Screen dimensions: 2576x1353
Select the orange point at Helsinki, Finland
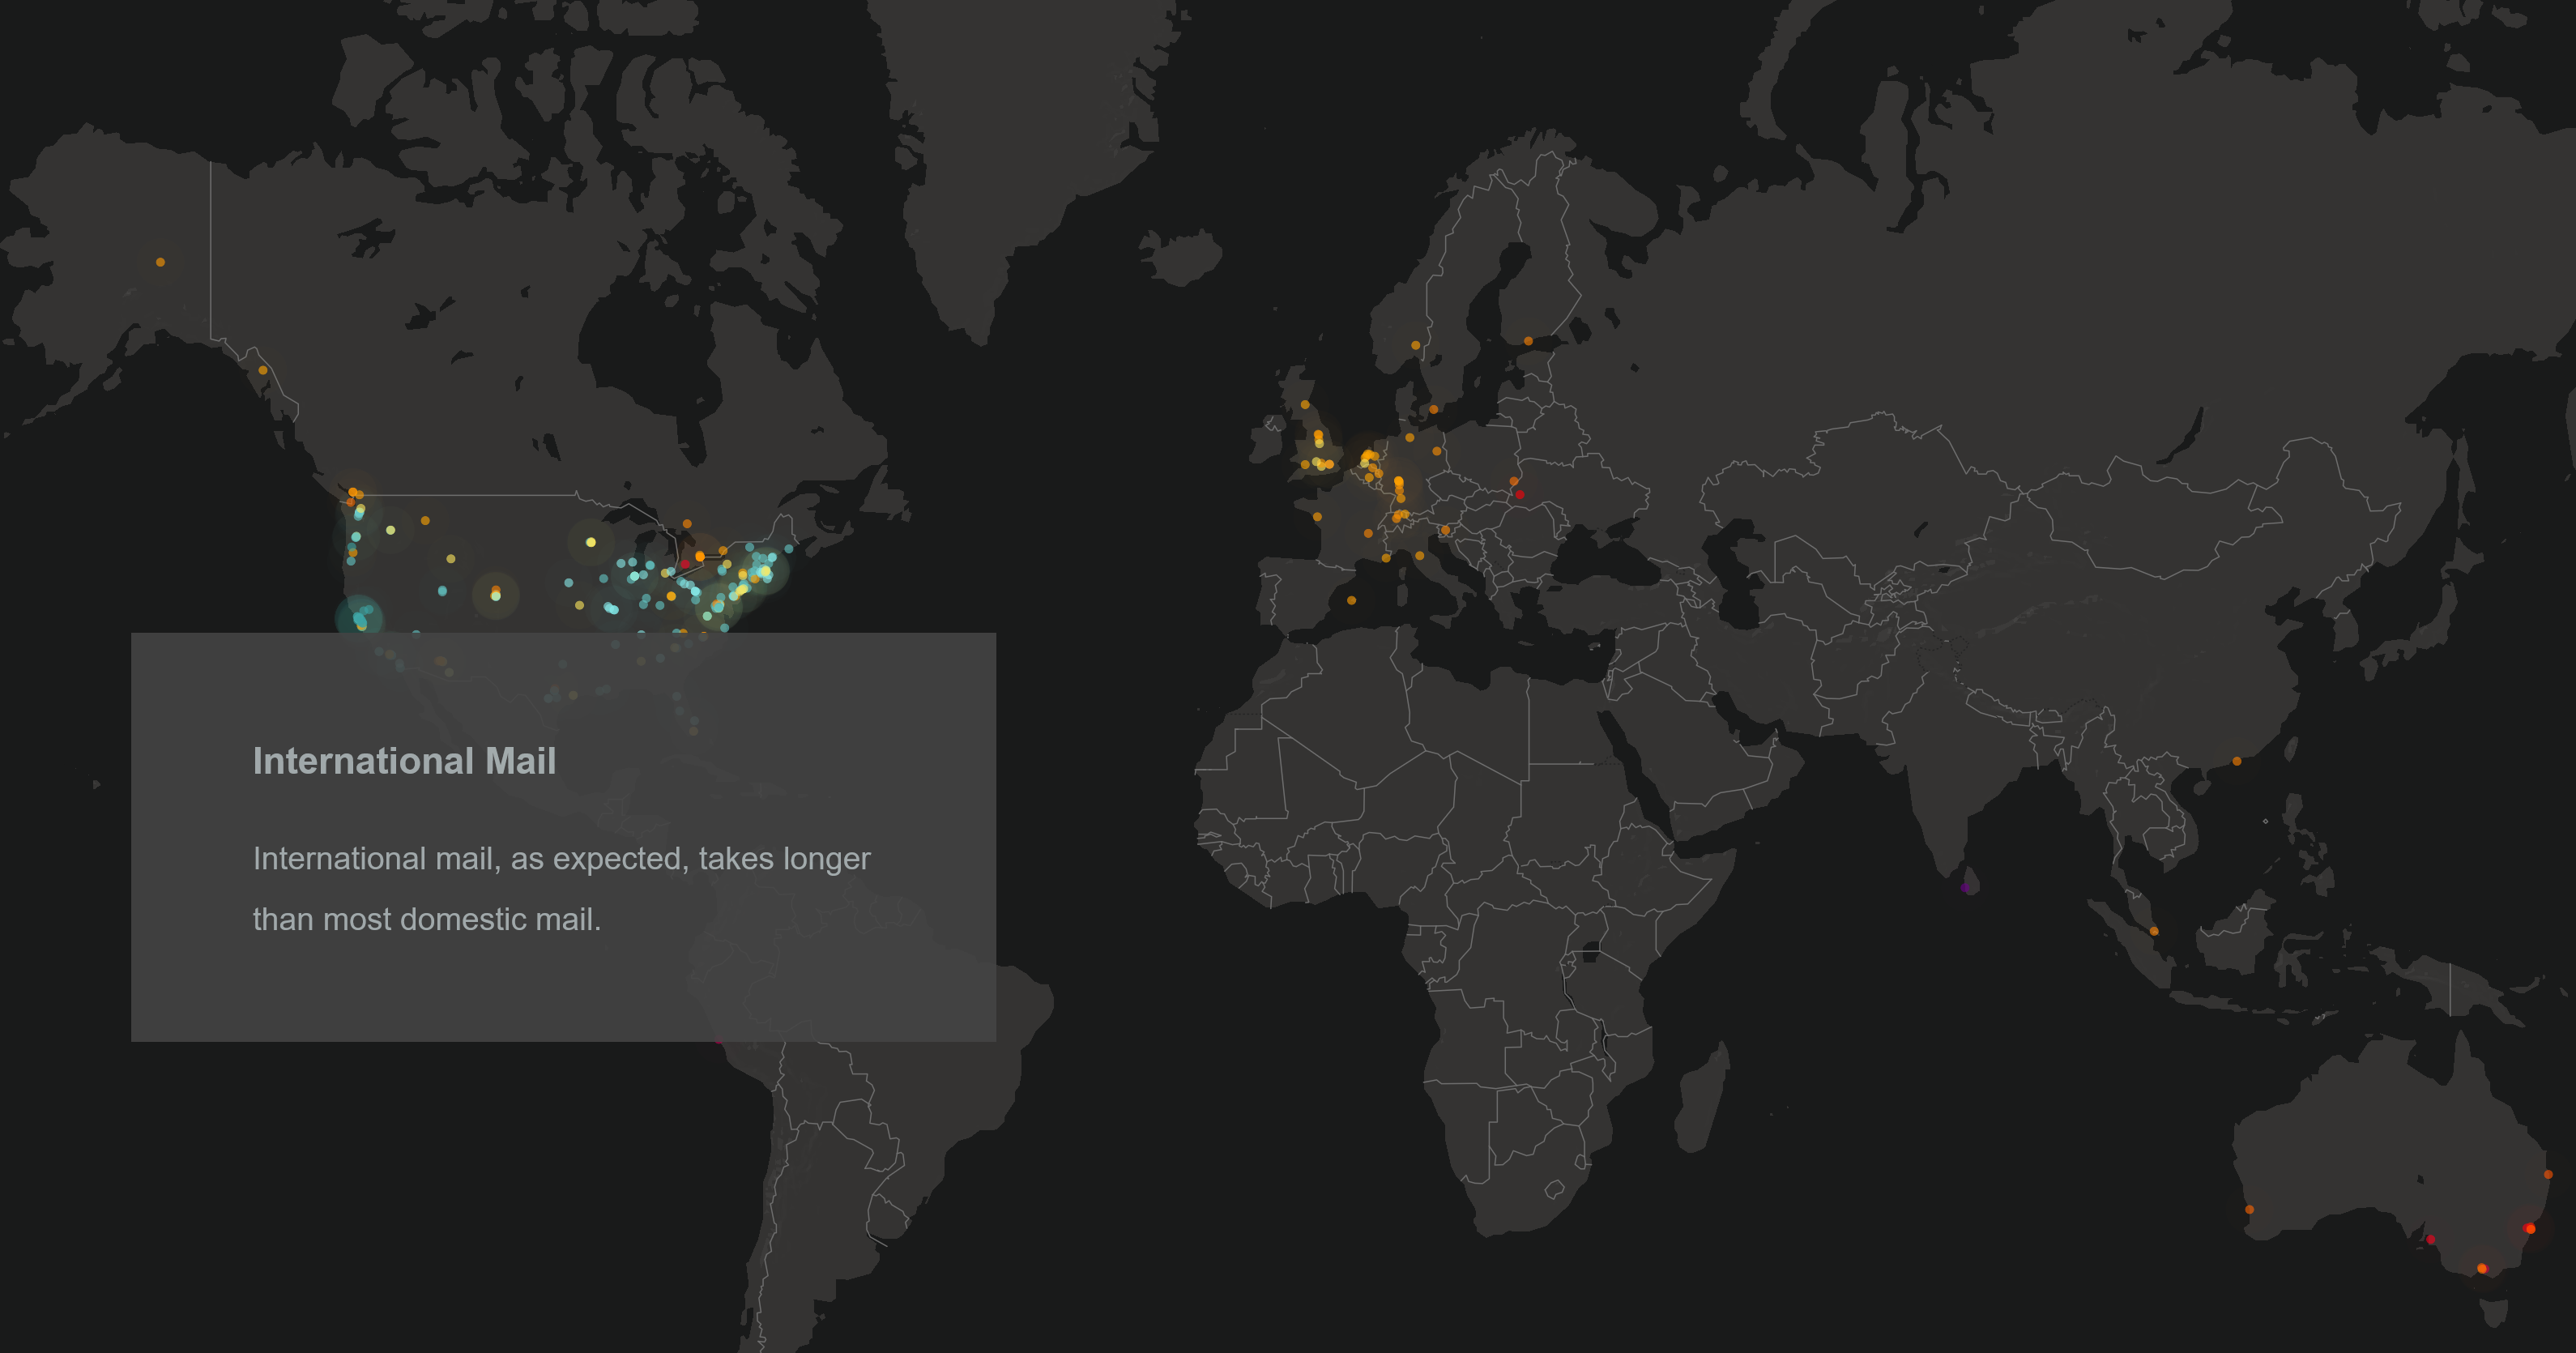[x=1528, y=341]
